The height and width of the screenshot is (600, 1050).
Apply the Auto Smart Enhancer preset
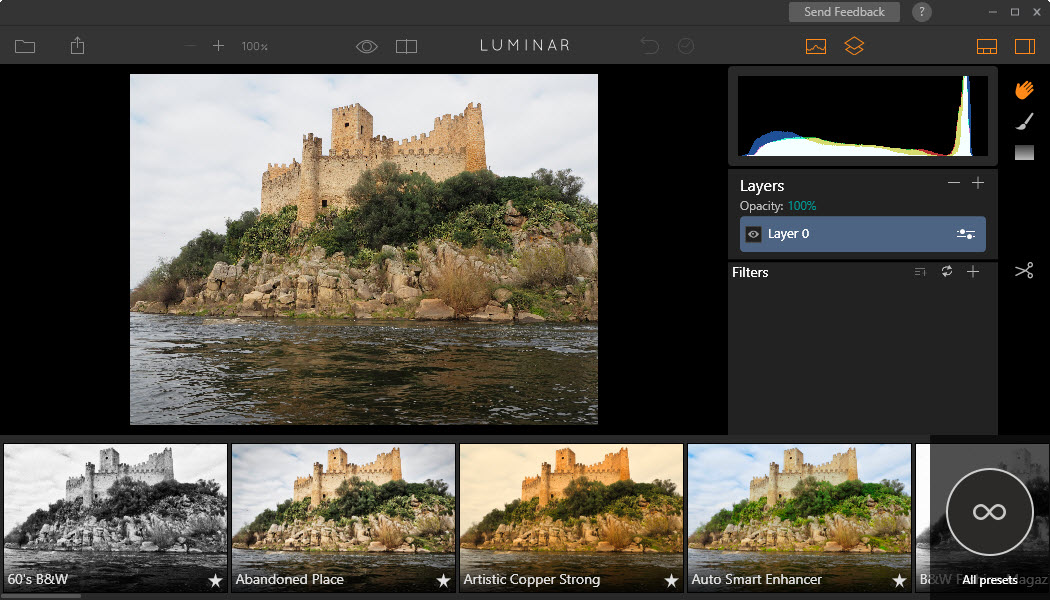[x=799, y=518]
